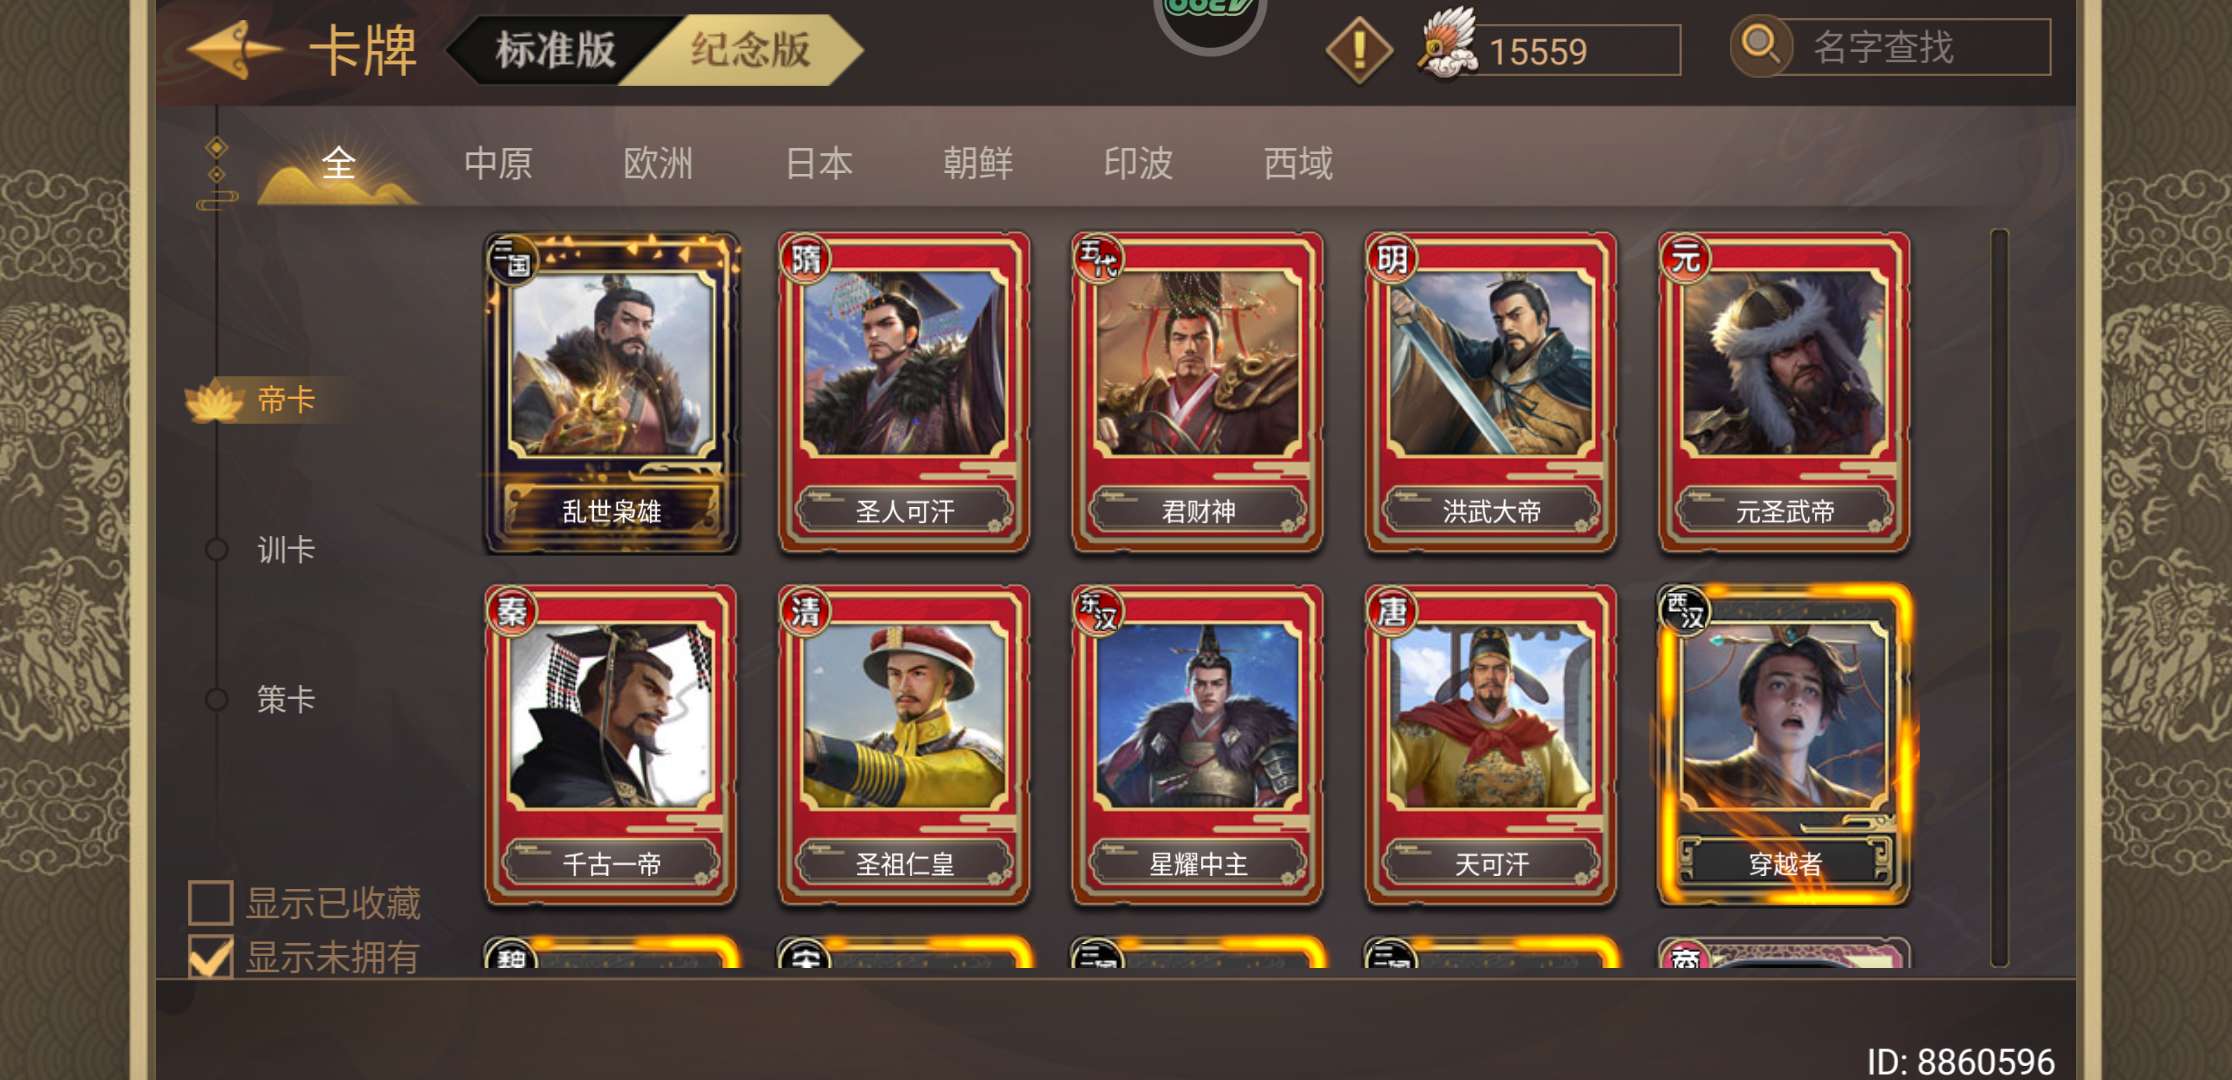Select the 日本 region tab
The width and height of the screenshot is (2232, 1080).
click(x=819, y=163)
